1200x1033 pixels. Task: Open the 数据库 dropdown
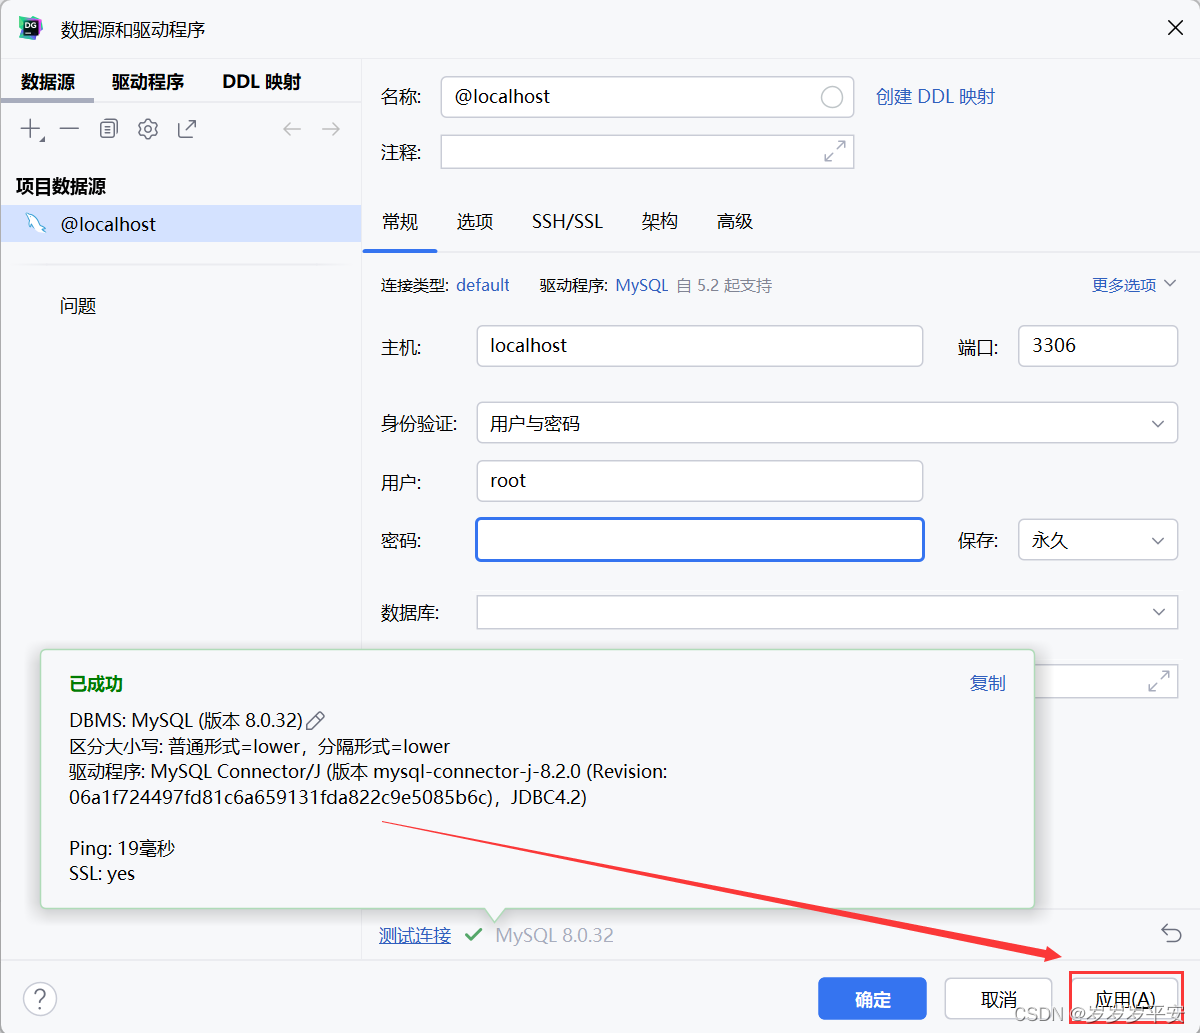[x=827, y=612]
